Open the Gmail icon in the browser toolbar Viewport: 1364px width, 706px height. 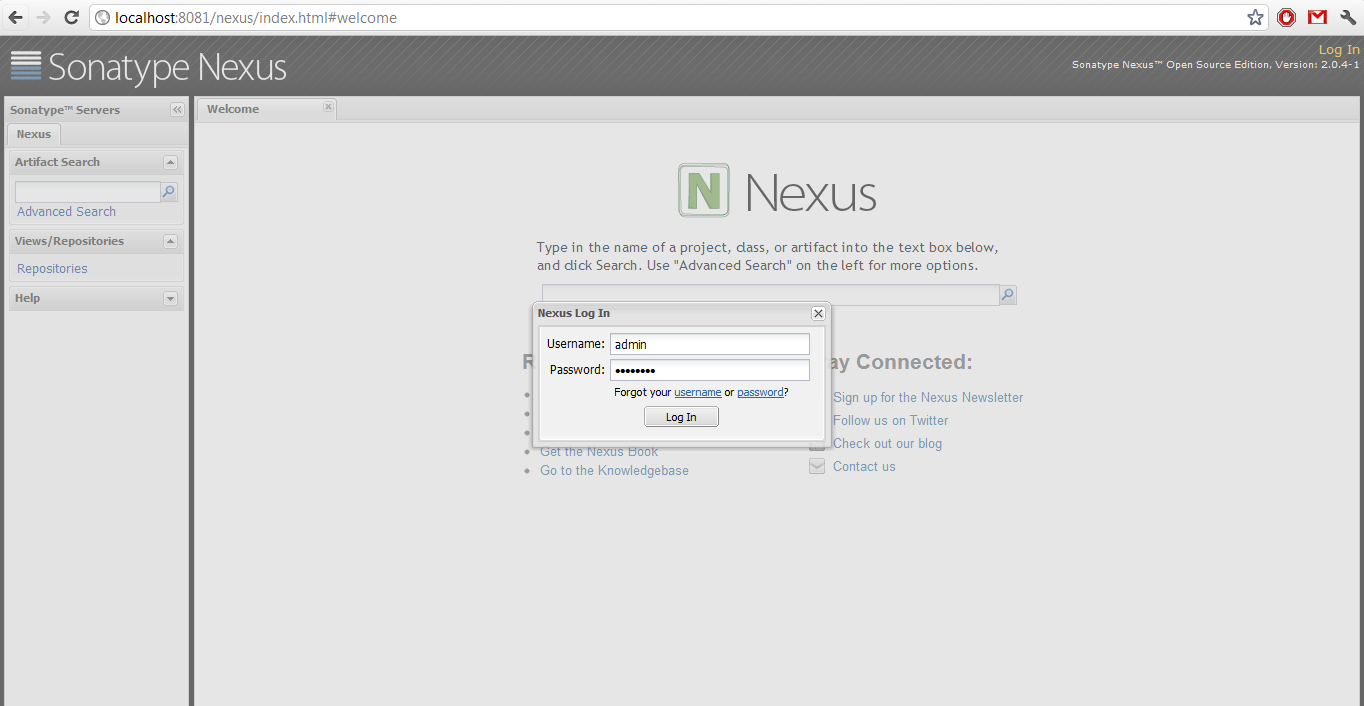(x=1316, y=17)
